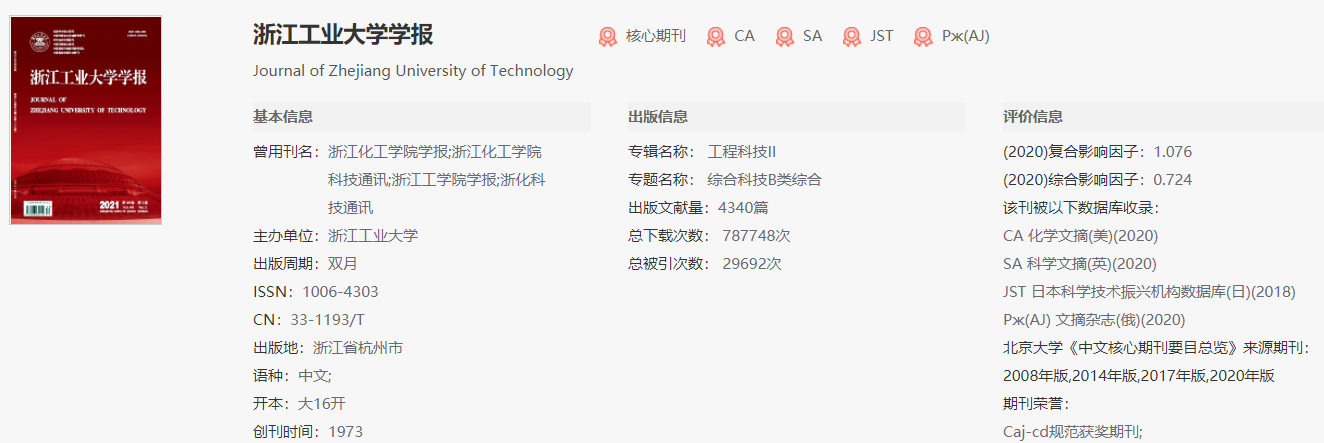Click the Рж(AJ) badge label
The height and width of the screenshot is (443, 1324).
[x=965, y=36]
